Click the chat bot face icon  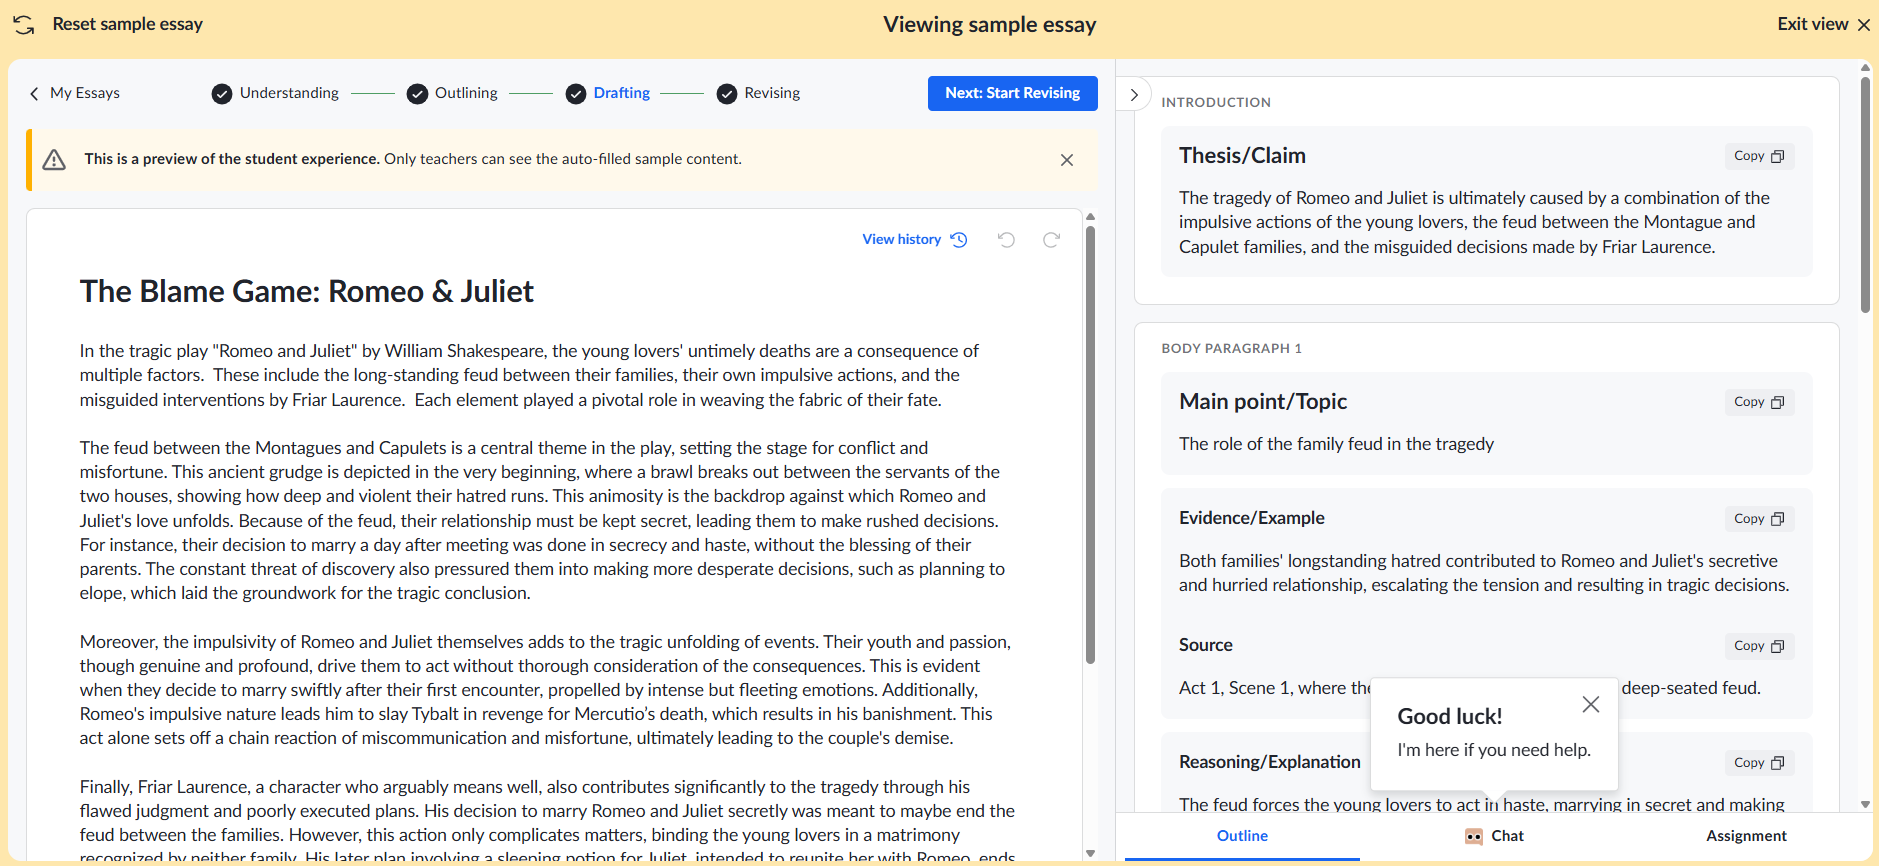(1474, 837)
